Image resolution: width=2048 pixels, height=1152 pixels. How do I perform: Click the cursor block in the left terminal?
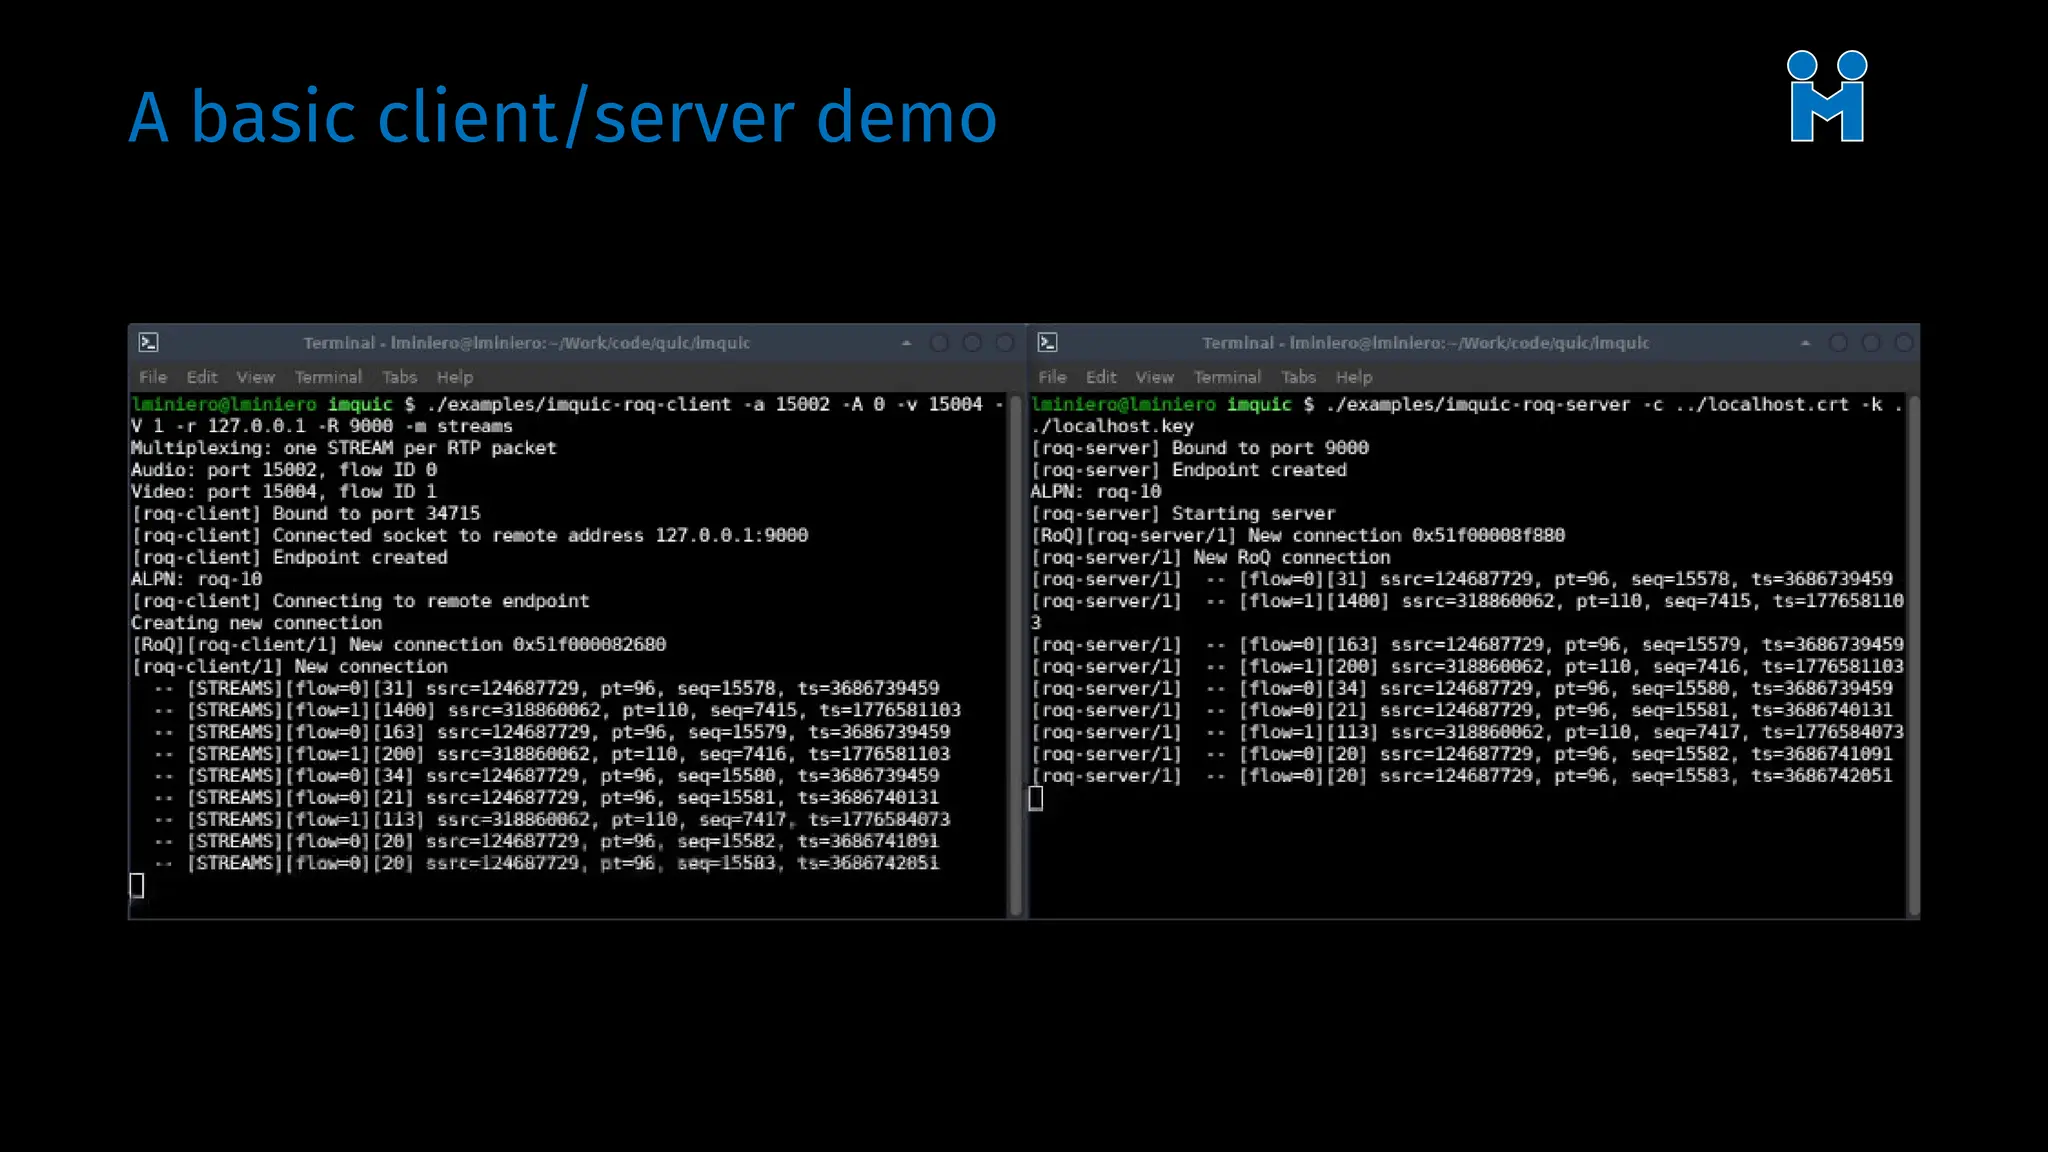pyautogui.click(x=137, y=886)
